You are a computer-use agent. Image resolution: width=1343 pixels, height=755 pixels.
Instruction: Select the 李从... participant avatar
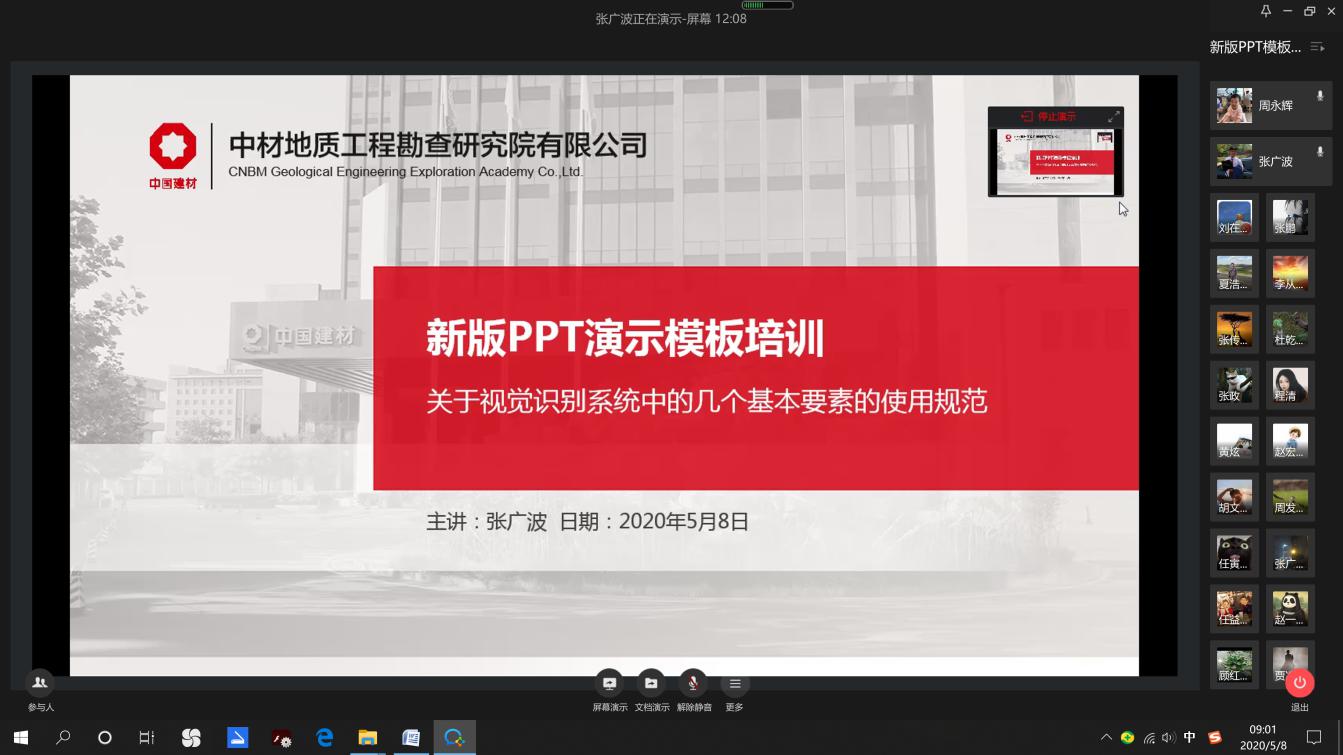click(x=1290, y=273)
